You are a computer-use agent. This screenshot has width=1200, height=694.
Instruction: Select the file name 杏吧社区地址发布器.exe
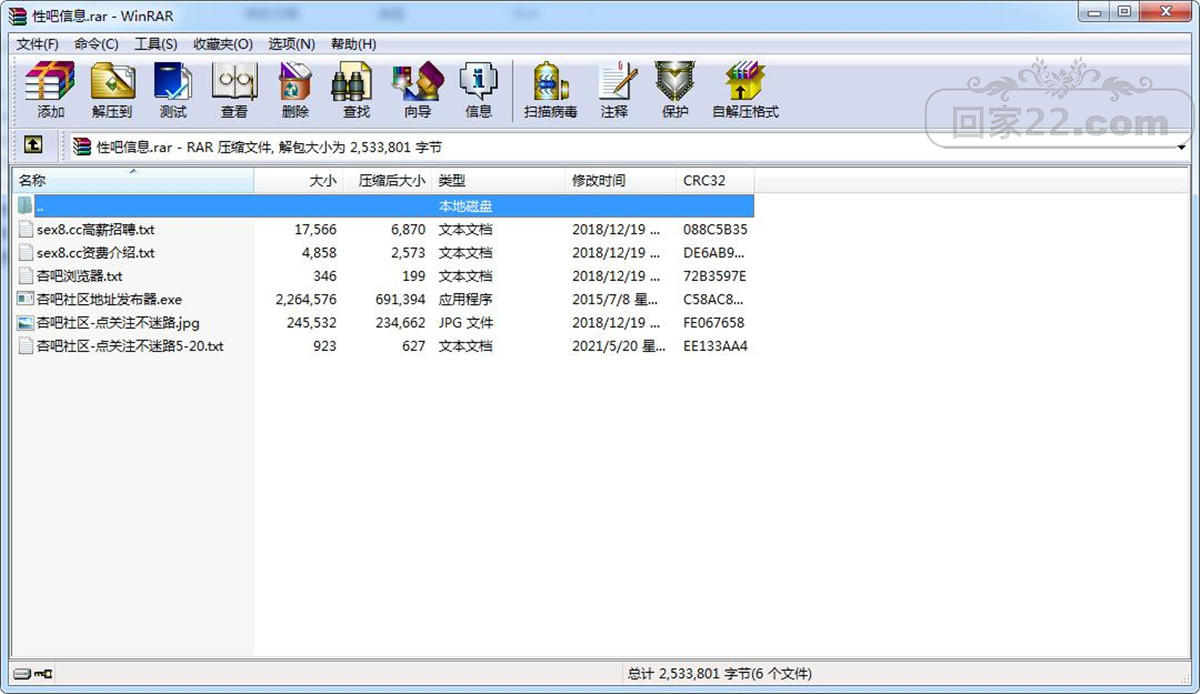110,299
